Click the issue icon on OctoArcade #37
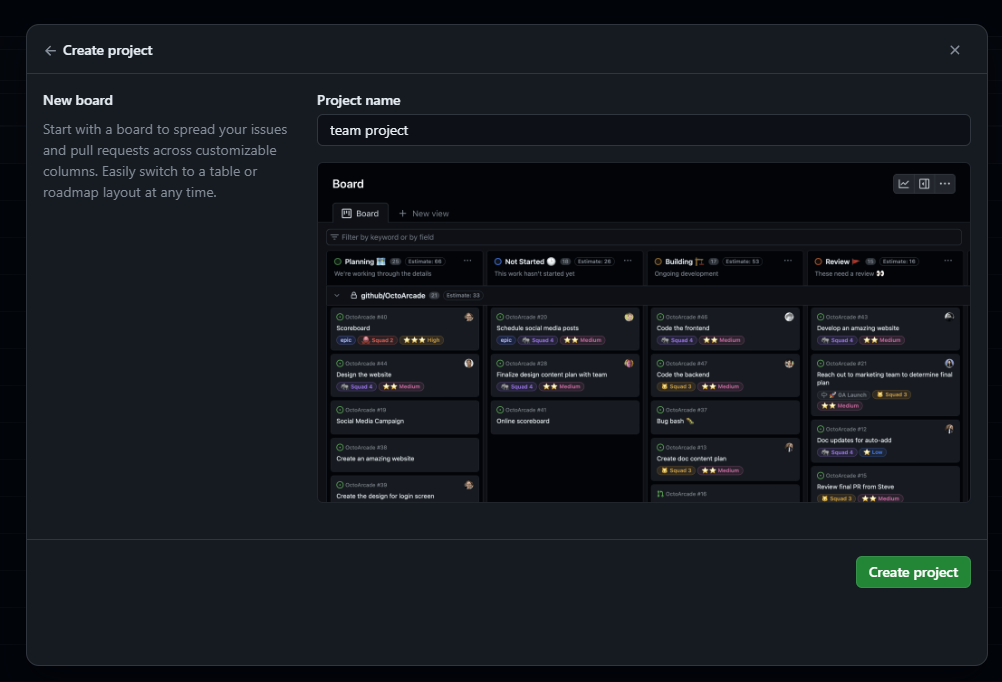 (660, 410)
